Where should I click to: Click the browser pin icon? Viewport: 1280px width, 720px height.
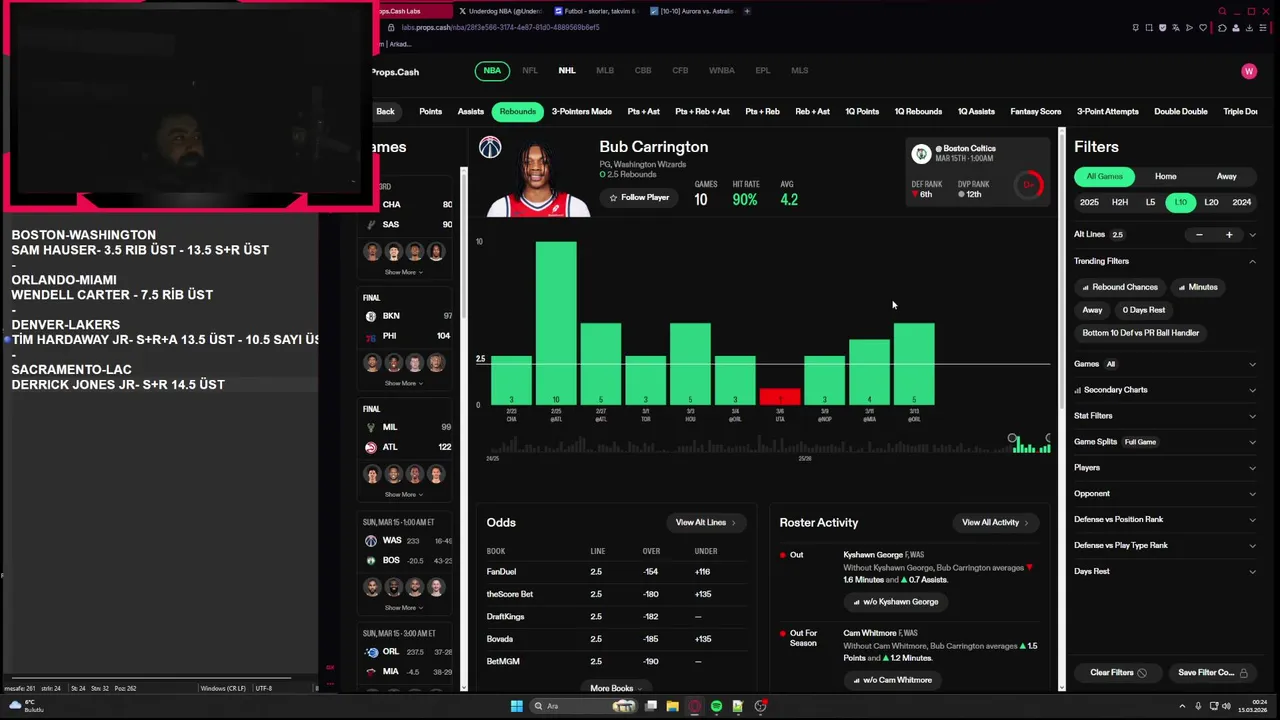(x=1135, y=28)
